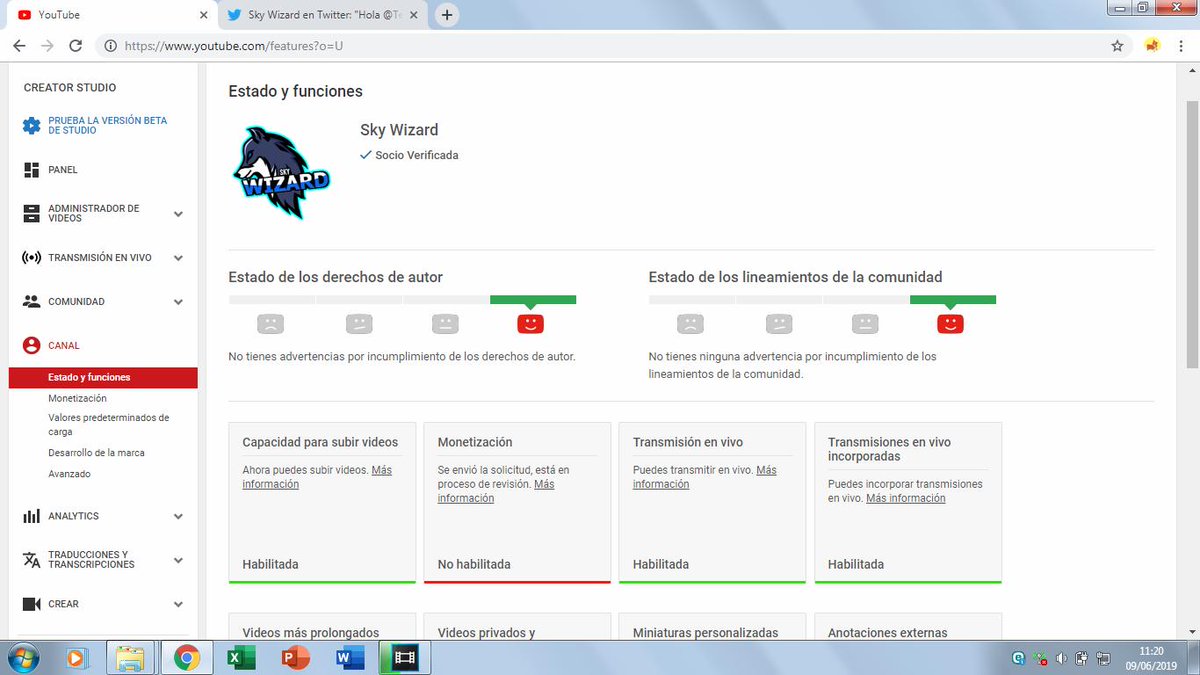
Task: Expand the Transmisión en vivo section
Action: (x=178, y=258)
